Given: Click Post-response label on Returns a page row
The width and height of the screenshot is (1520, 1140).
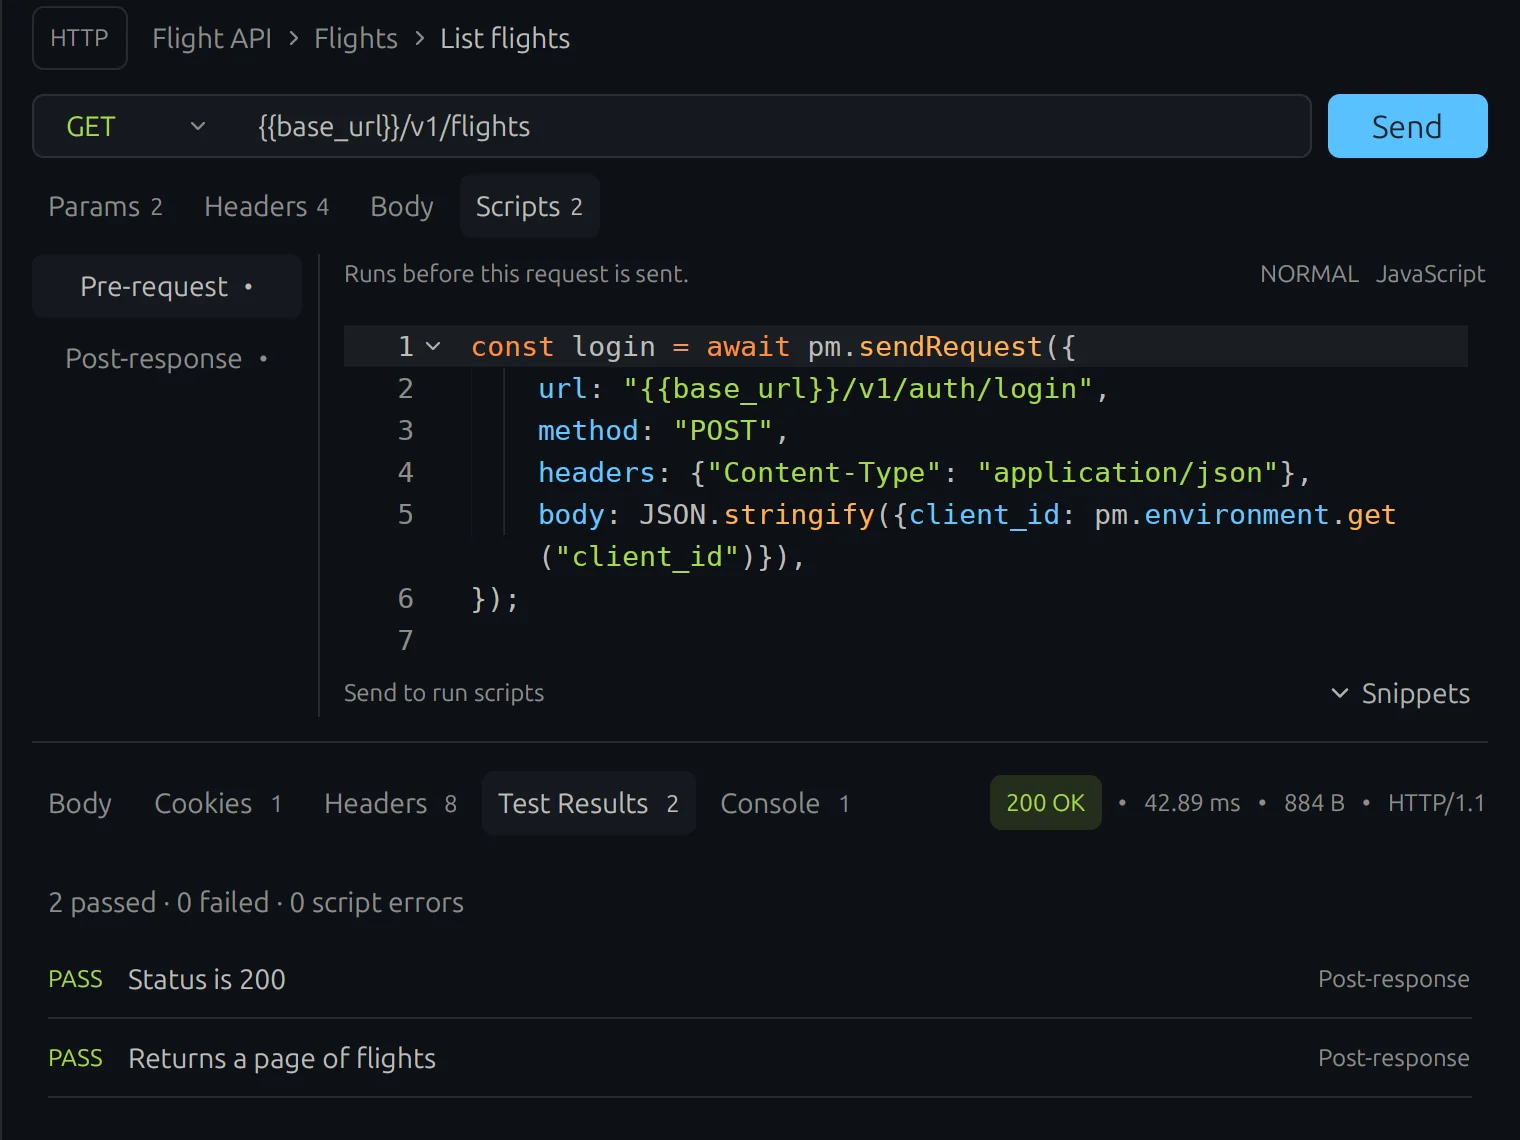Looking at the screenshot, I should coord(1393,1058).
